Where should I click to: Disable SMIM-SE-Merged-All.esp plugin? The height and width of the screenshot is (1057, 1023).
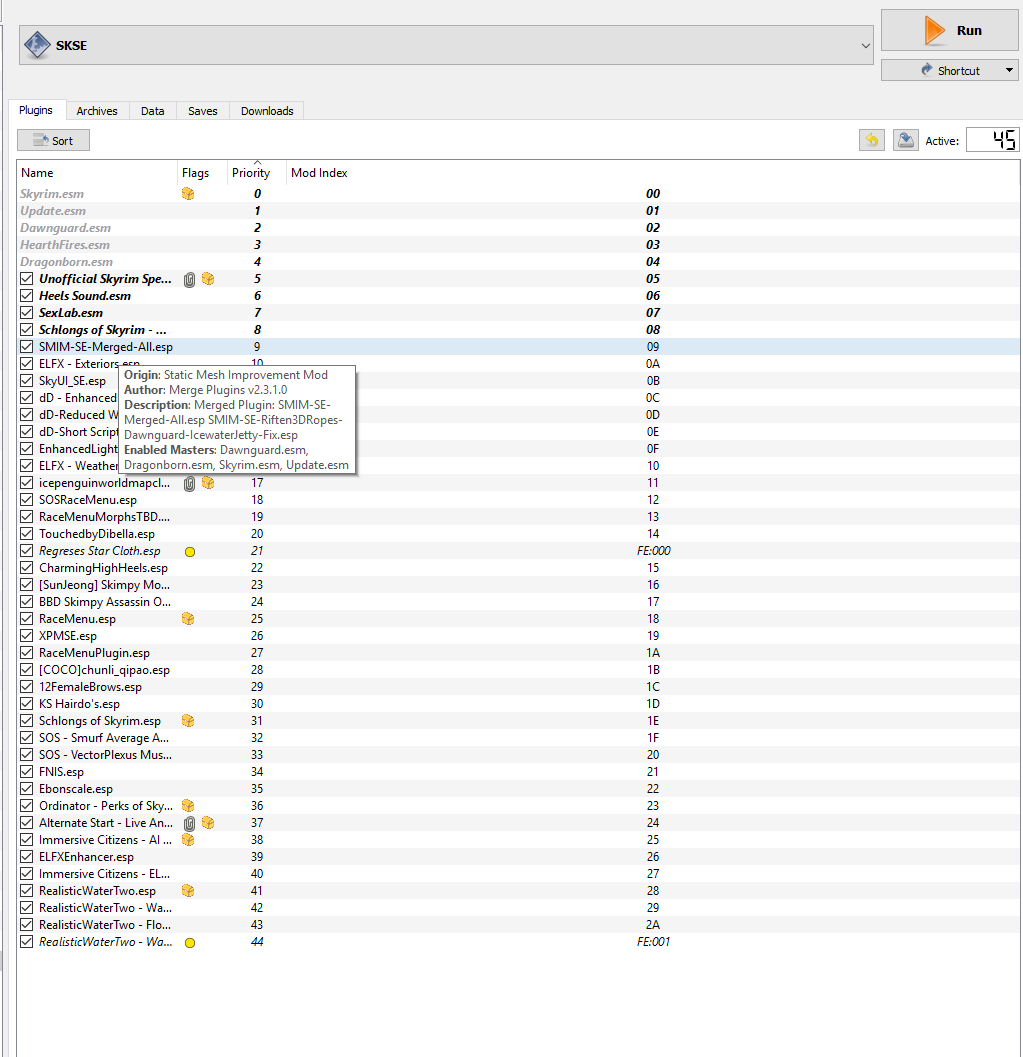pos(26,346)
